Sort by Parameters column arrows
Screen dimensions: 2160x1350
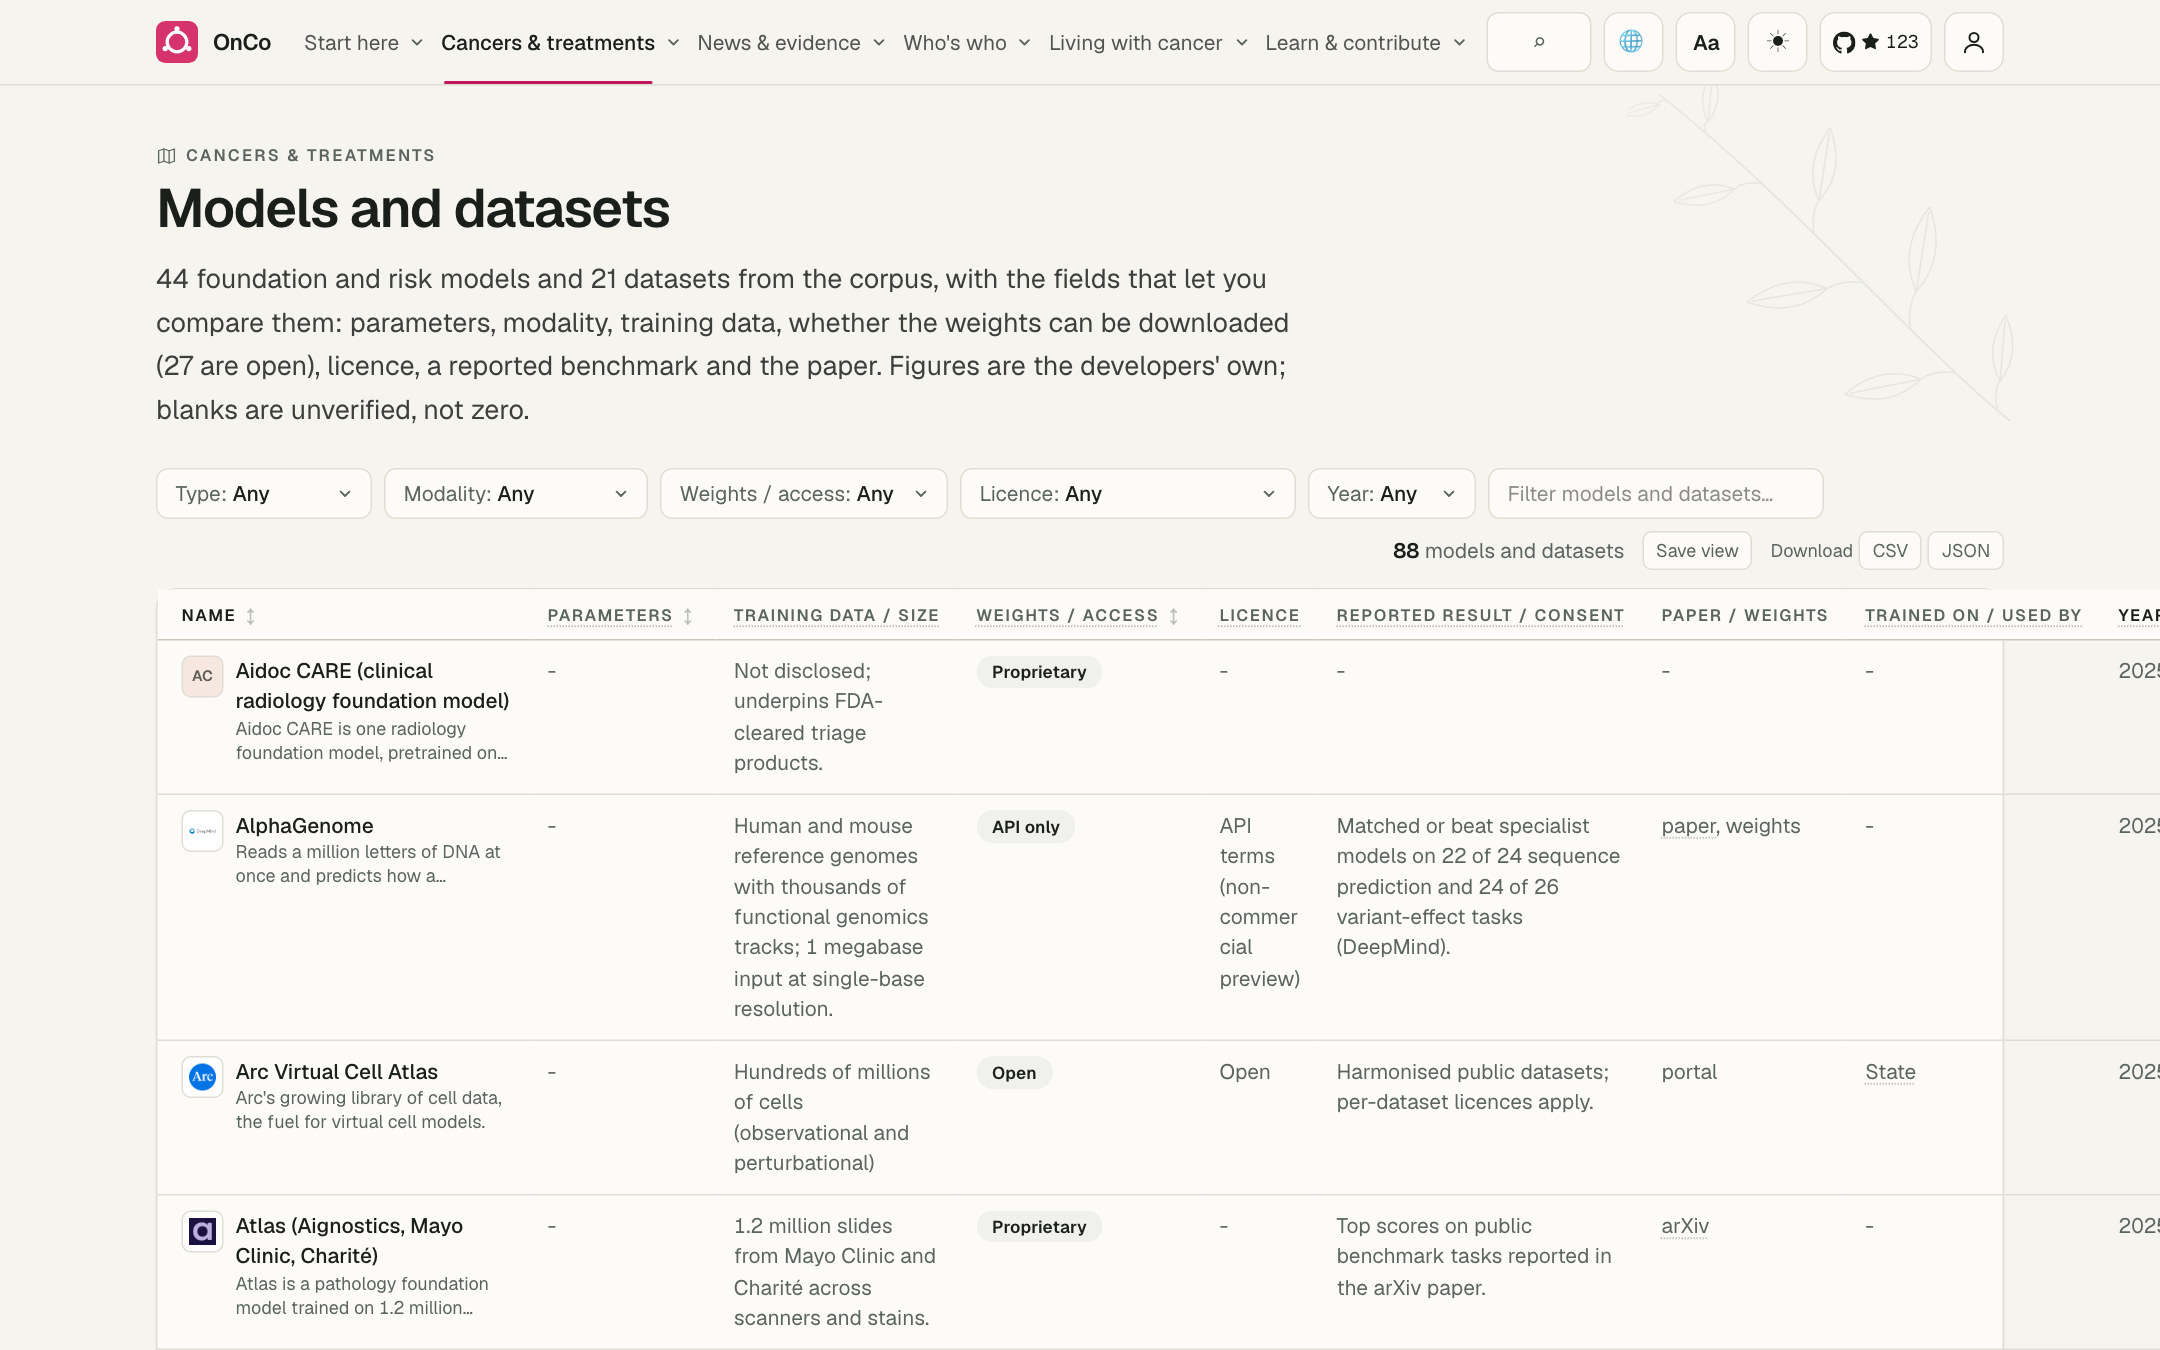coord(688,616)
